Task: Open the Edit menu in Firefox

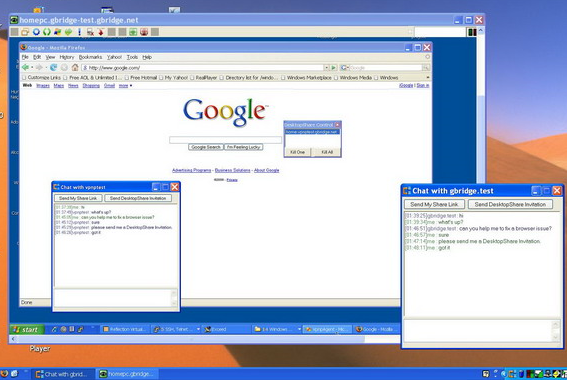Action: pos(37,57)
